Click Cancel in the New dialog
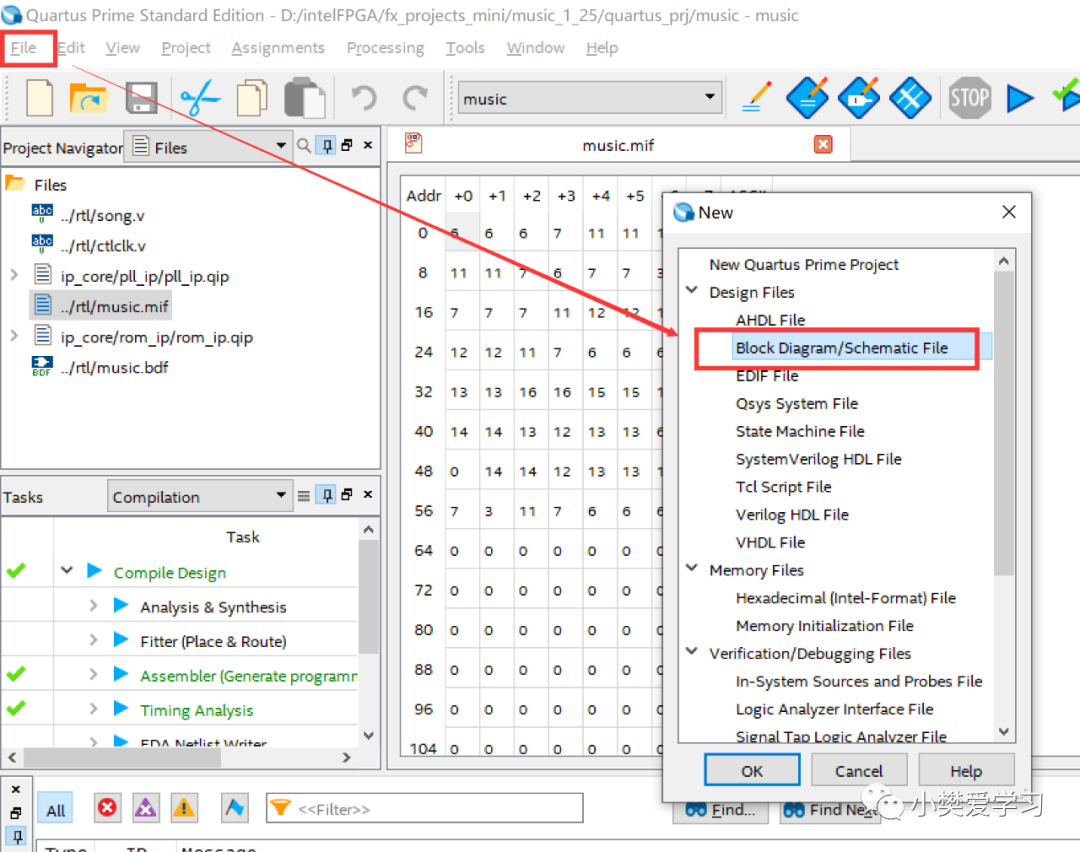The image size is (1080, 852). click(x=859, y=770)
